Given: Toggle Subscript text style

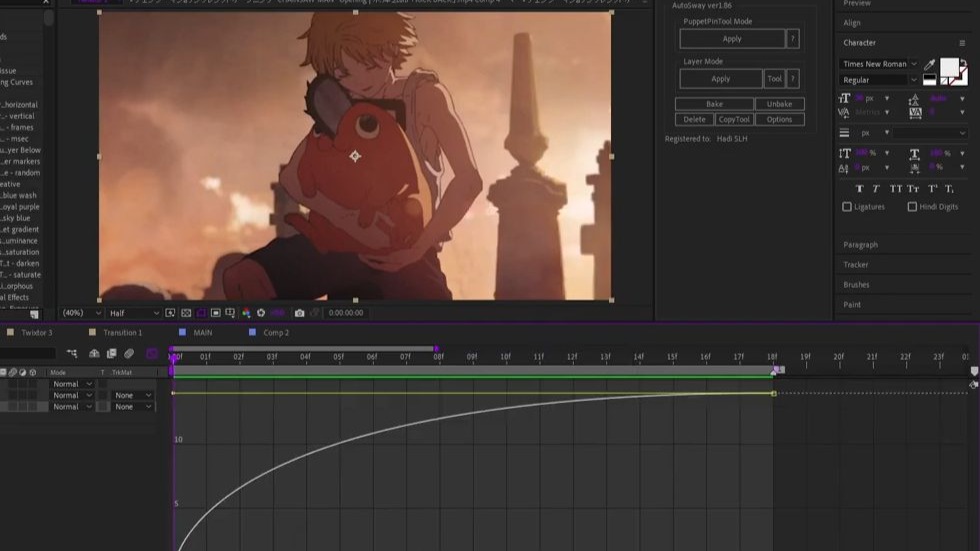Looking at the screenshot, I should pos(949,189).
